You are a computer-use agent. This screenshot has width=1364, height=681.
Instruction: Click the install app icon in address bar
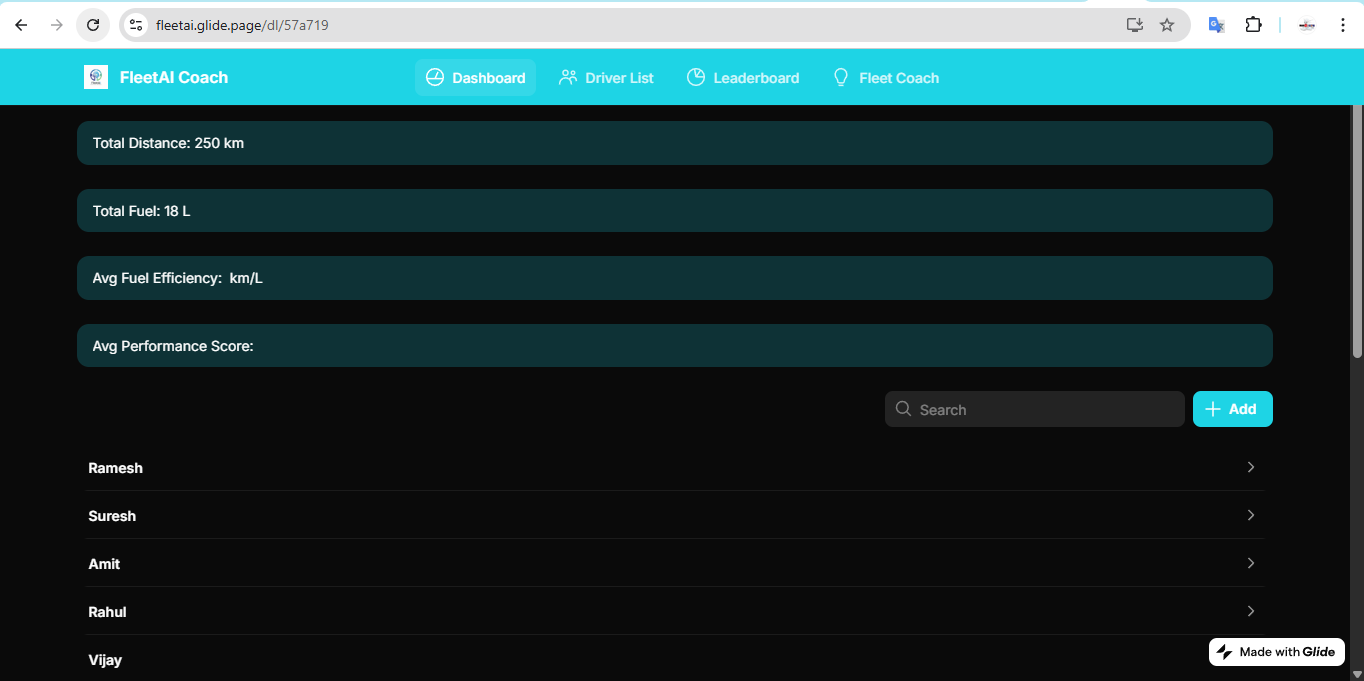click(1134, 25)
